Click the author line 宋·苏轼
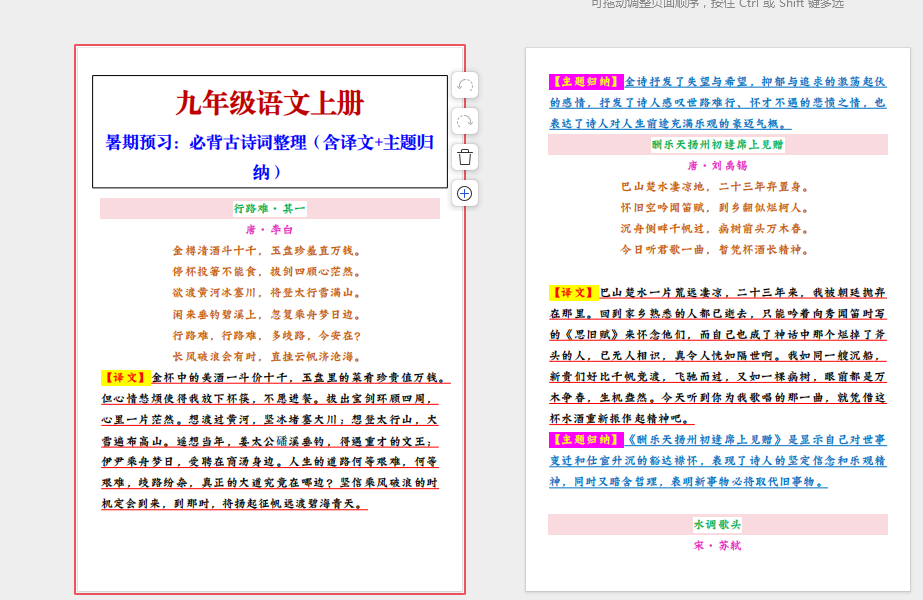Screen dimensions: 923x600 pos(717,546)
